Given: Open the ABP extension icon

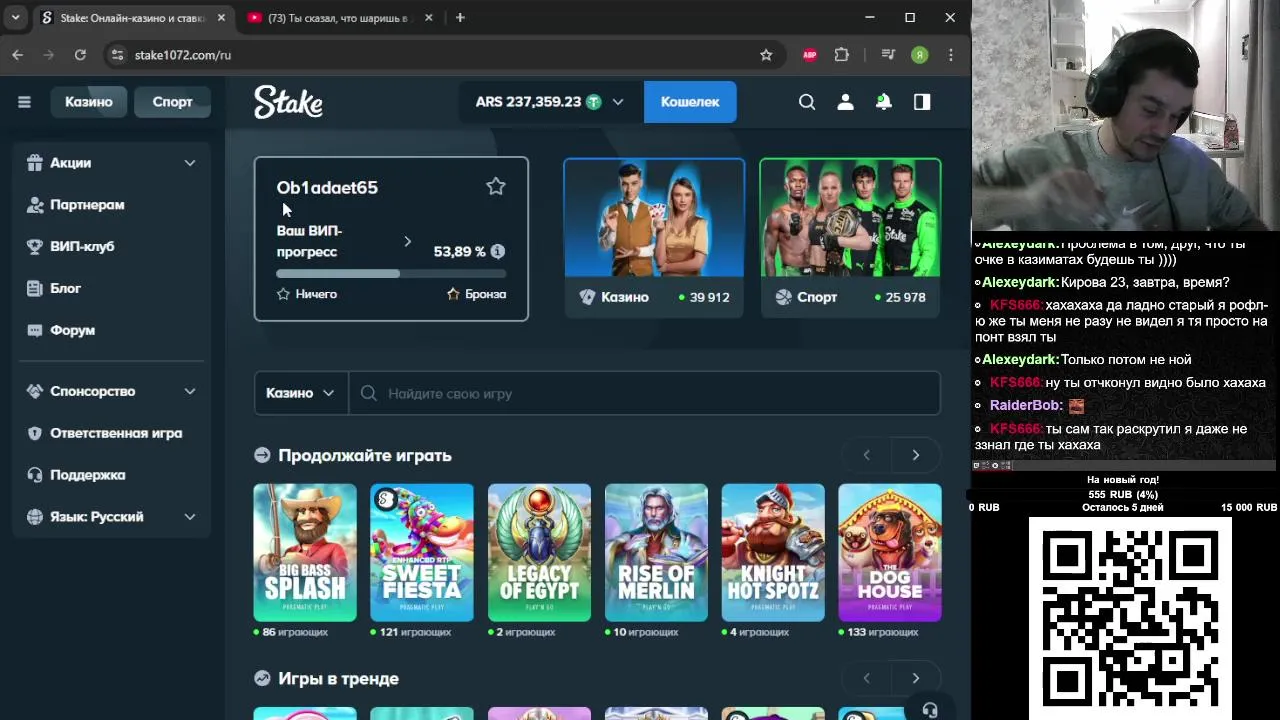Looking at the screenshot, I should pos(810,55).
